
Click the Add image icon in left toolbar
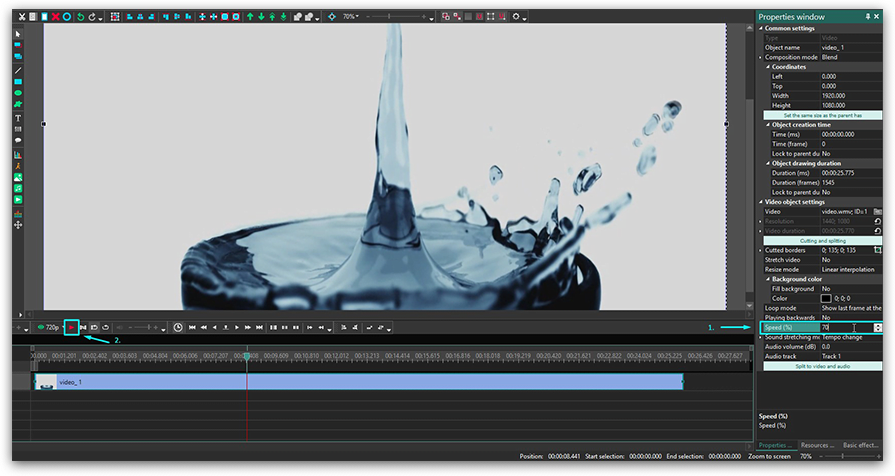coord(18,178)
